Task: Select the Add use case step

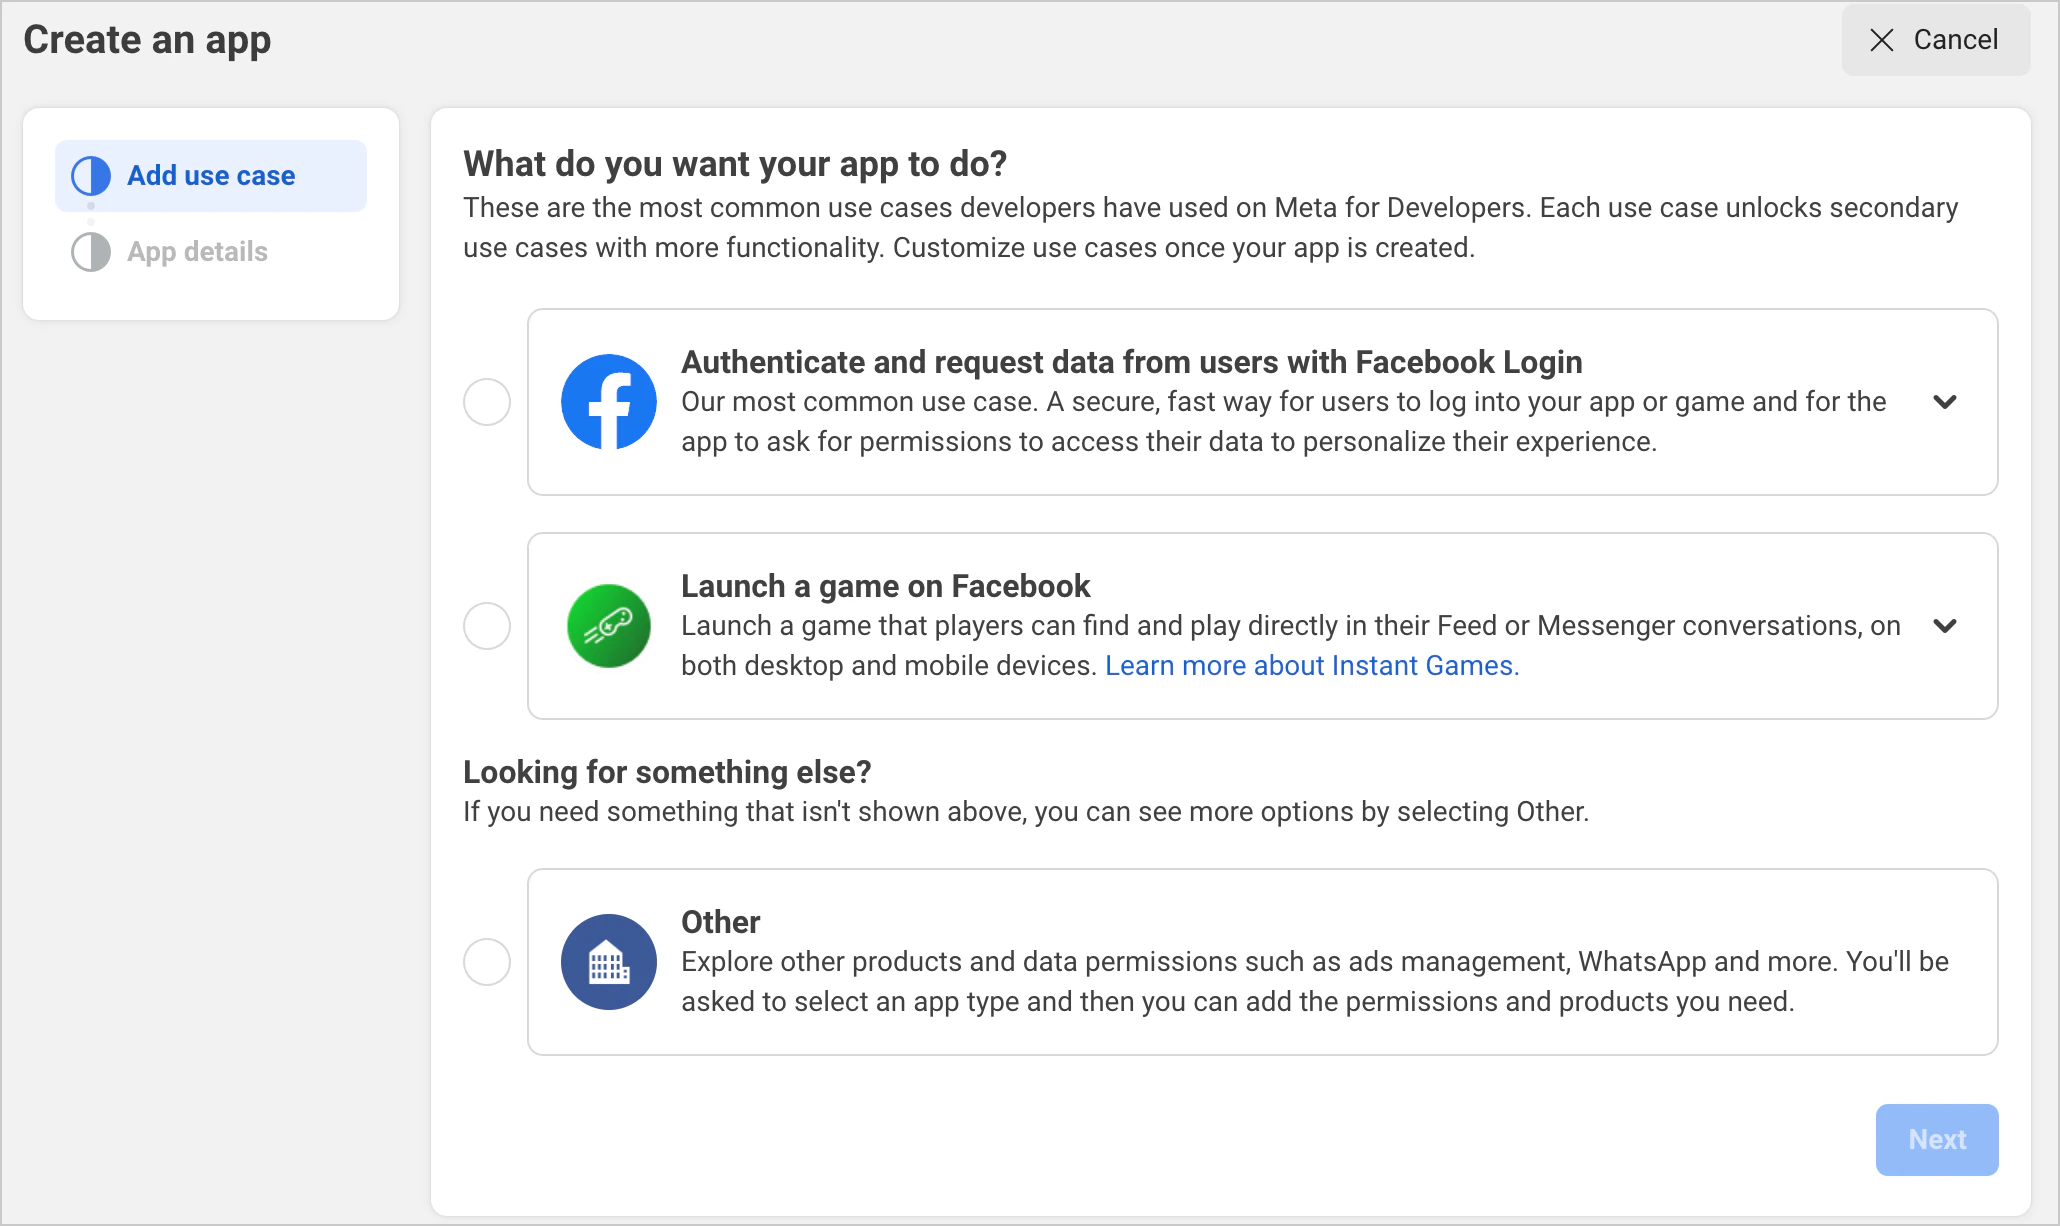Action: (x=210, y=175)
